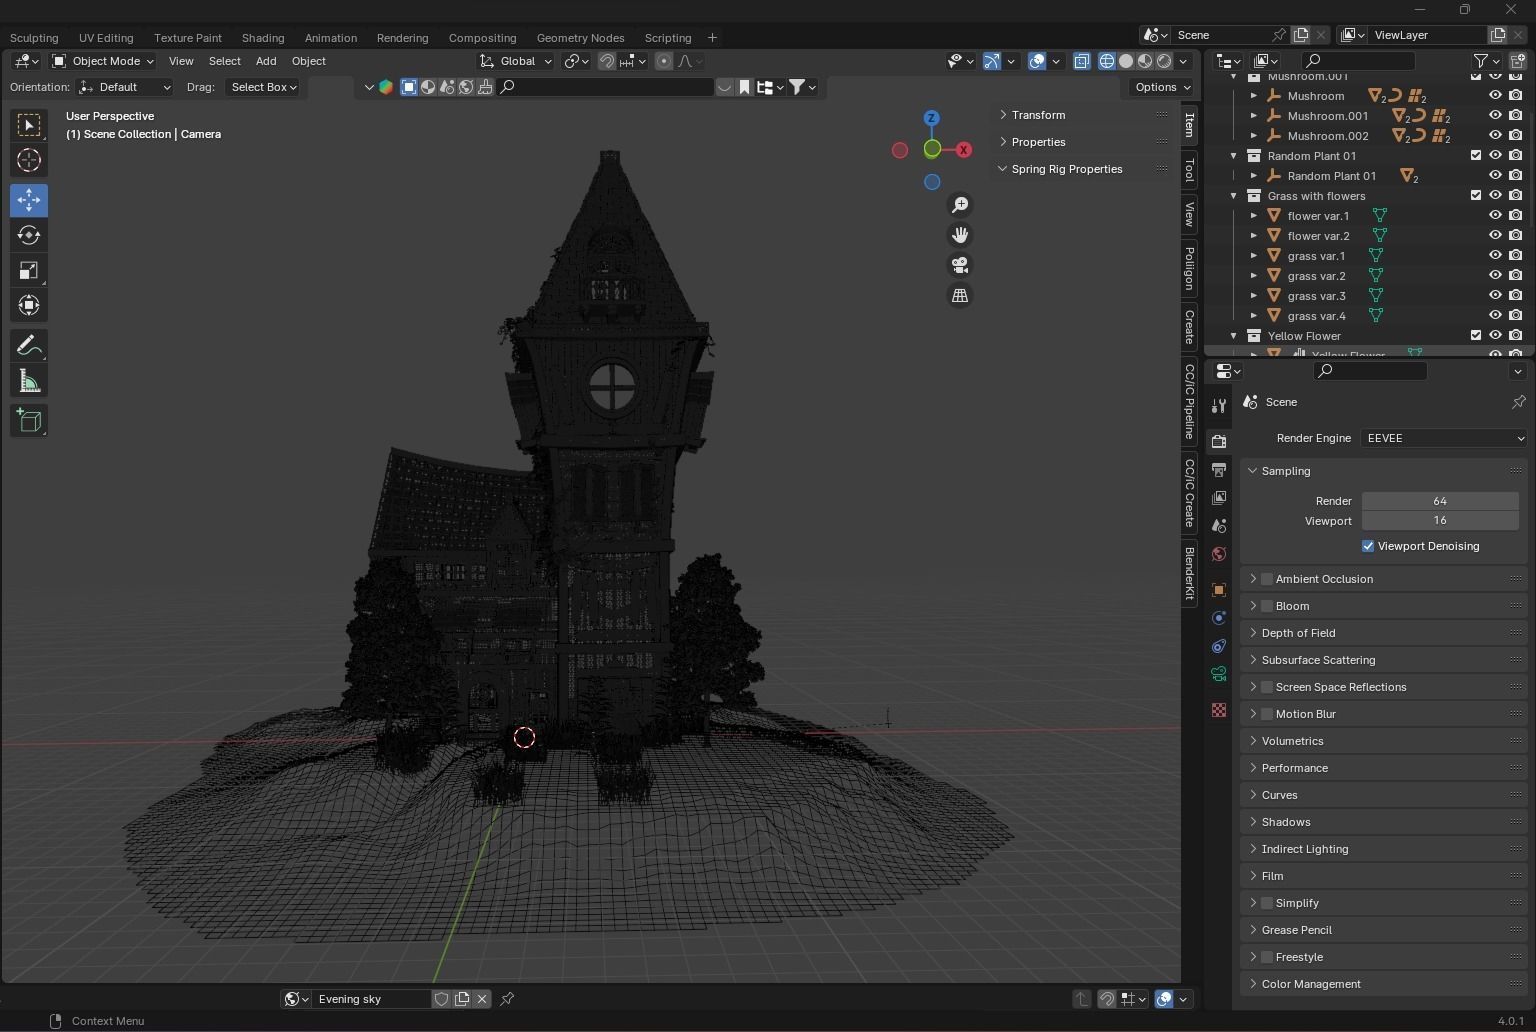Open the View menu in viewport header
Viewport: 1536px width, 1032px height.
181,61
